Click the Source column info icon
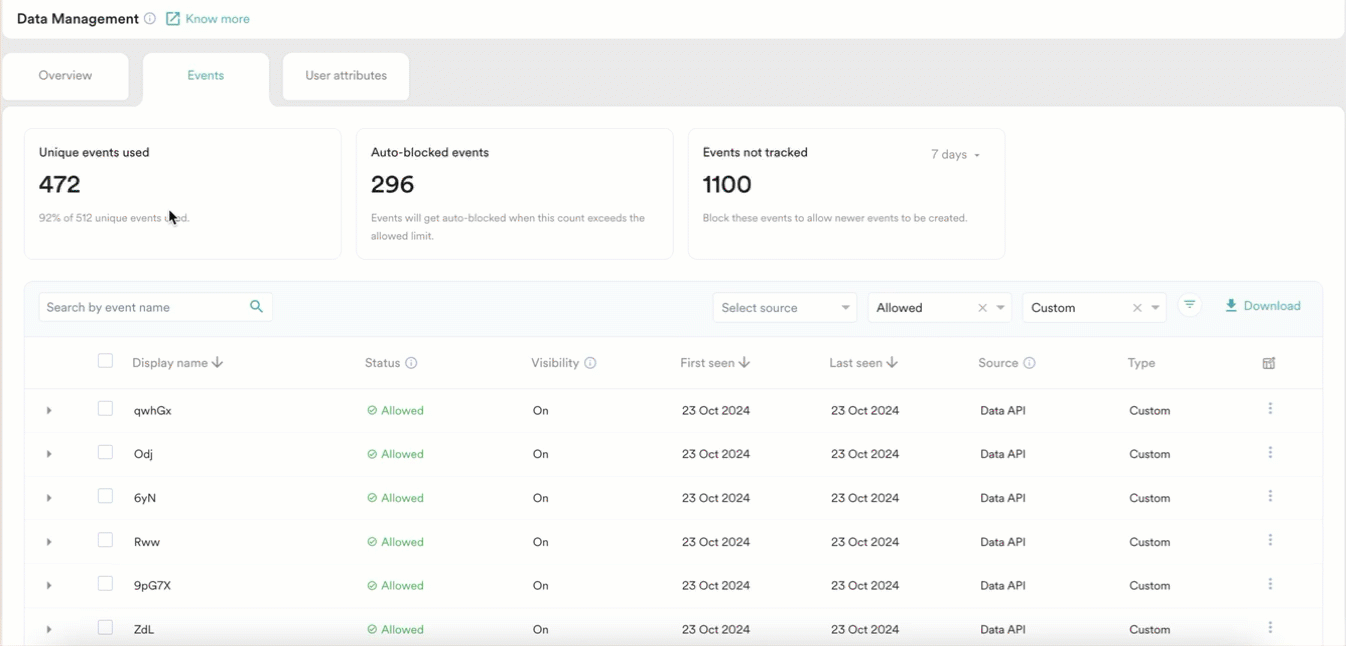The image size is (1346, 646). point(1029,363)
